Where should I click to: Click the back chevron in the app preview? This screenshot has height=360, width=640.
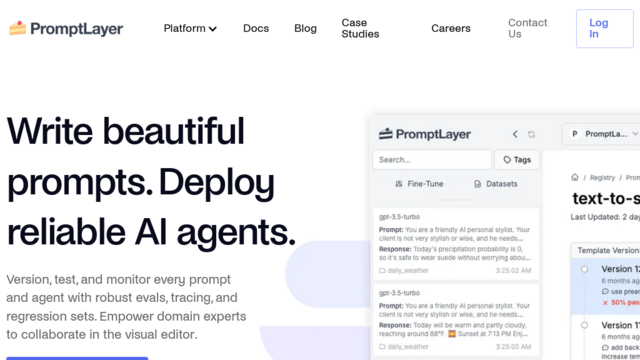click(515, 134)
